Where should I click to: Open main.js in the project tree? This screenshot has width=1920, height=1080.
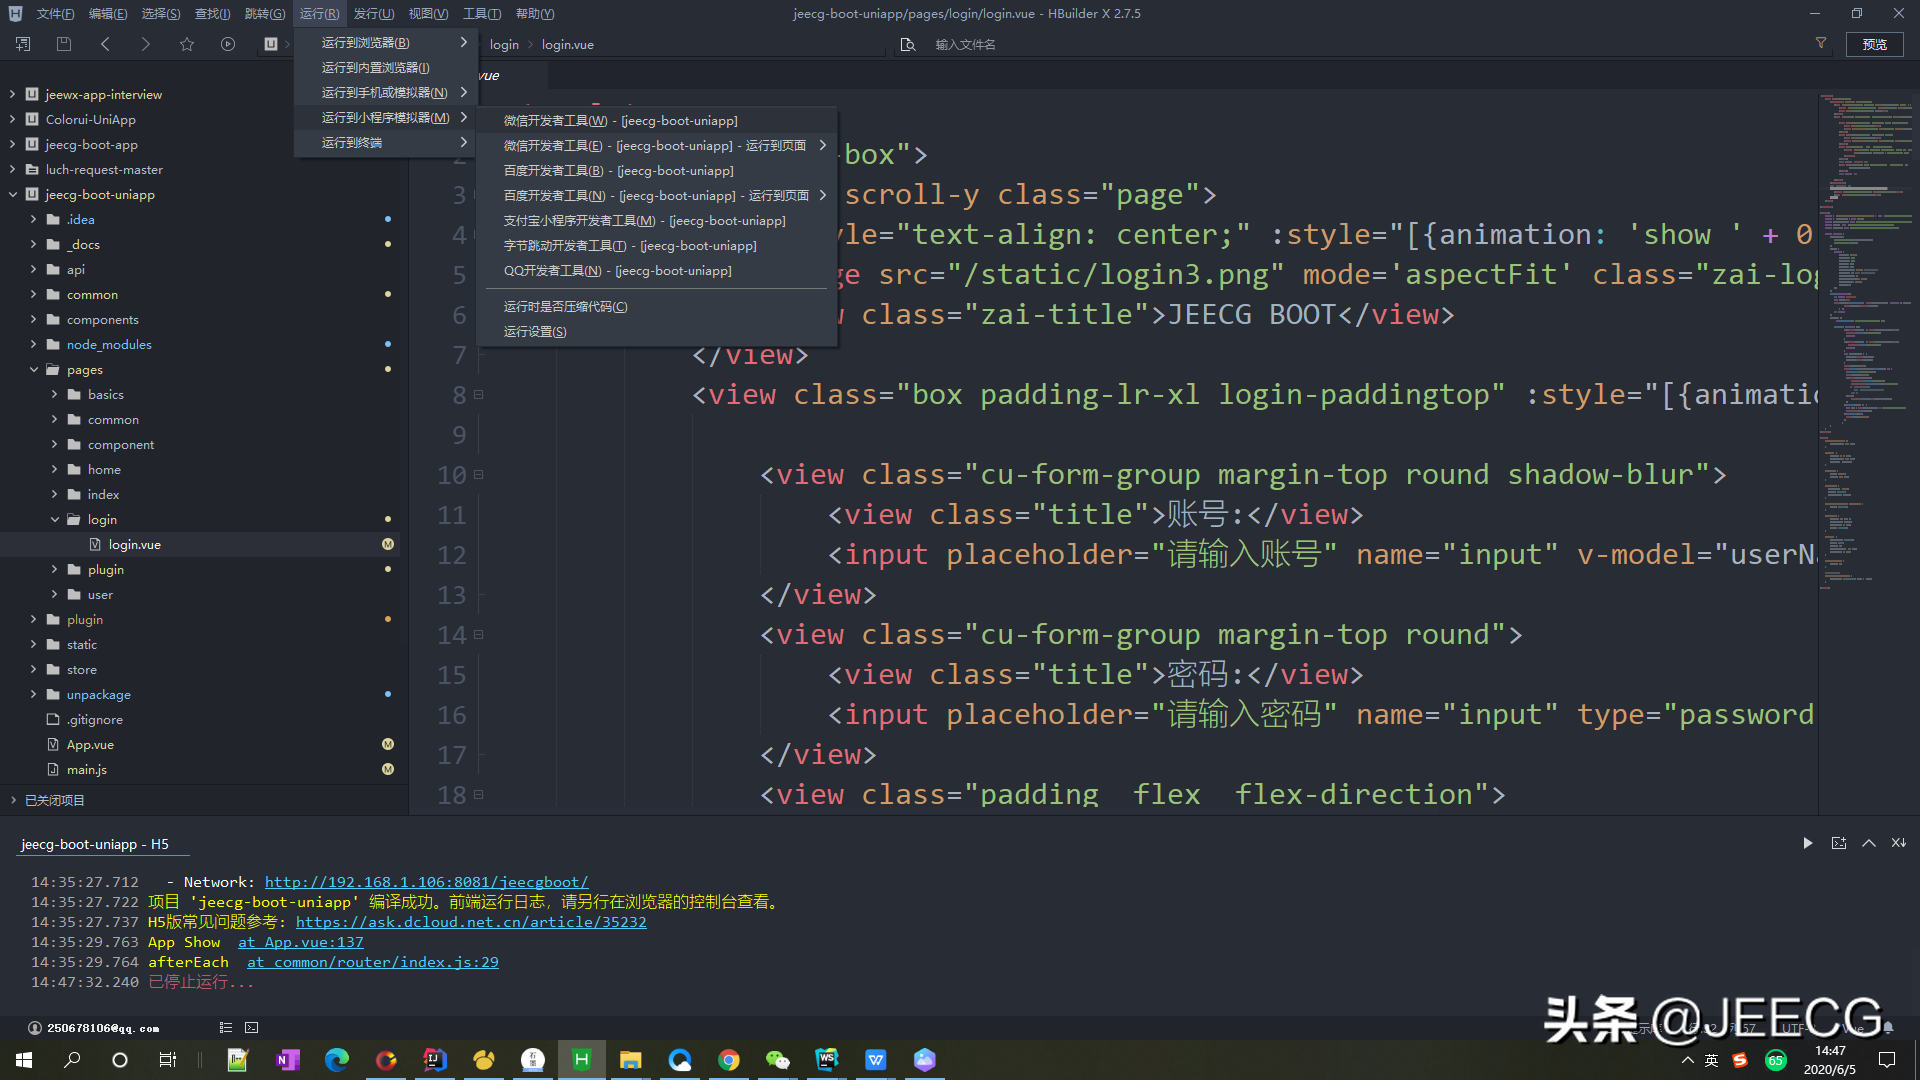pos(86,769)
